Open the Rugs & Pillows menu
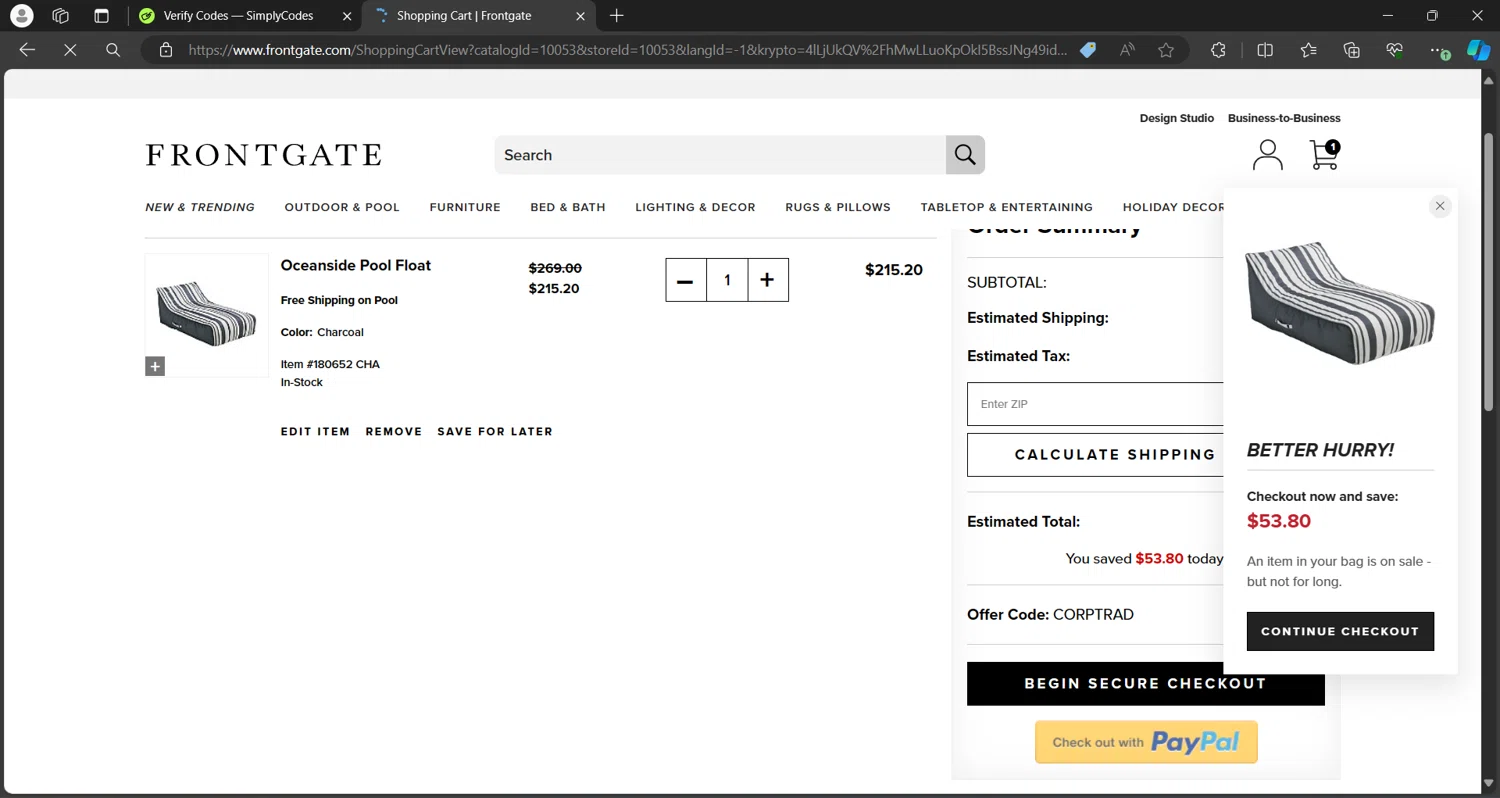Viewport: 1500px width, 798px height. tap(838, 207)
